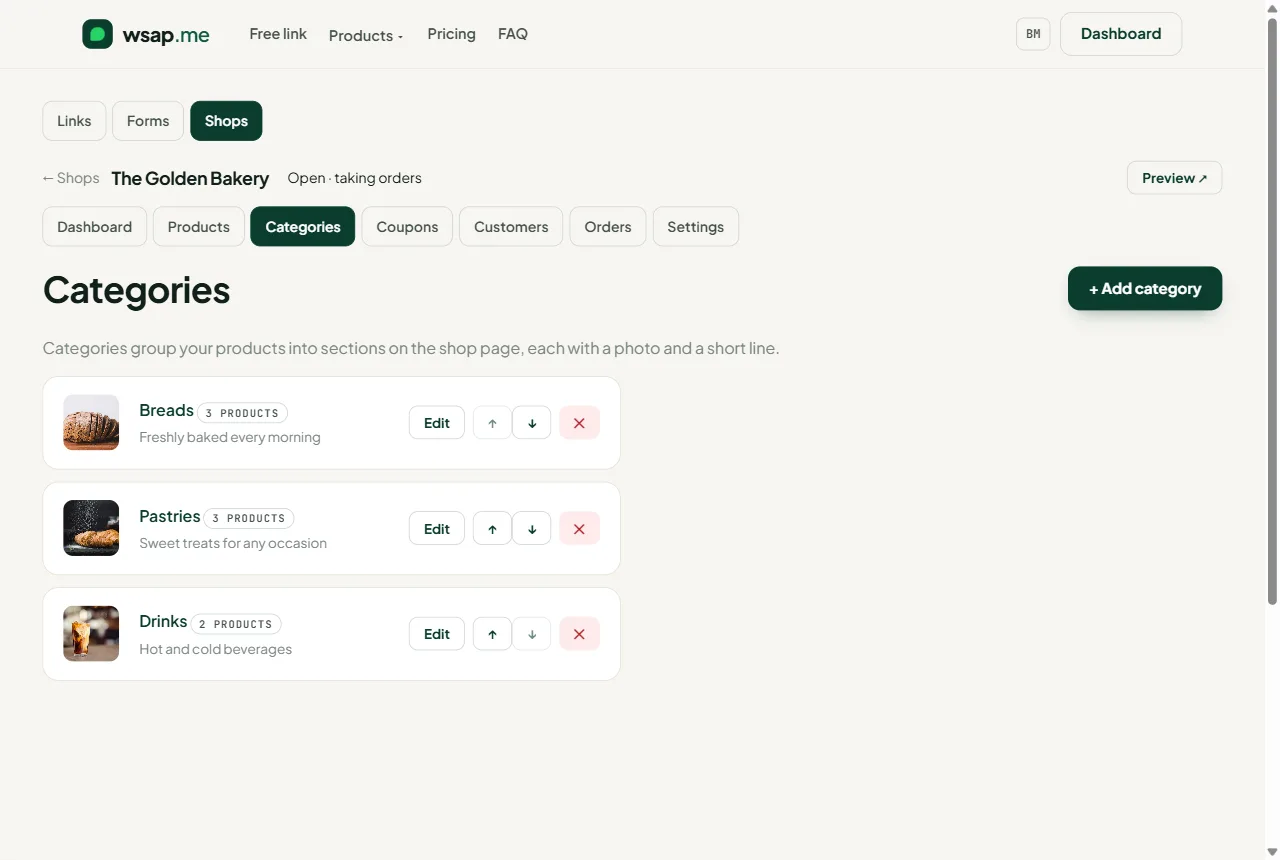Switch to the Links tab
The height and width of the screenshot is (860, 1280).
click(x=74, y=121)
